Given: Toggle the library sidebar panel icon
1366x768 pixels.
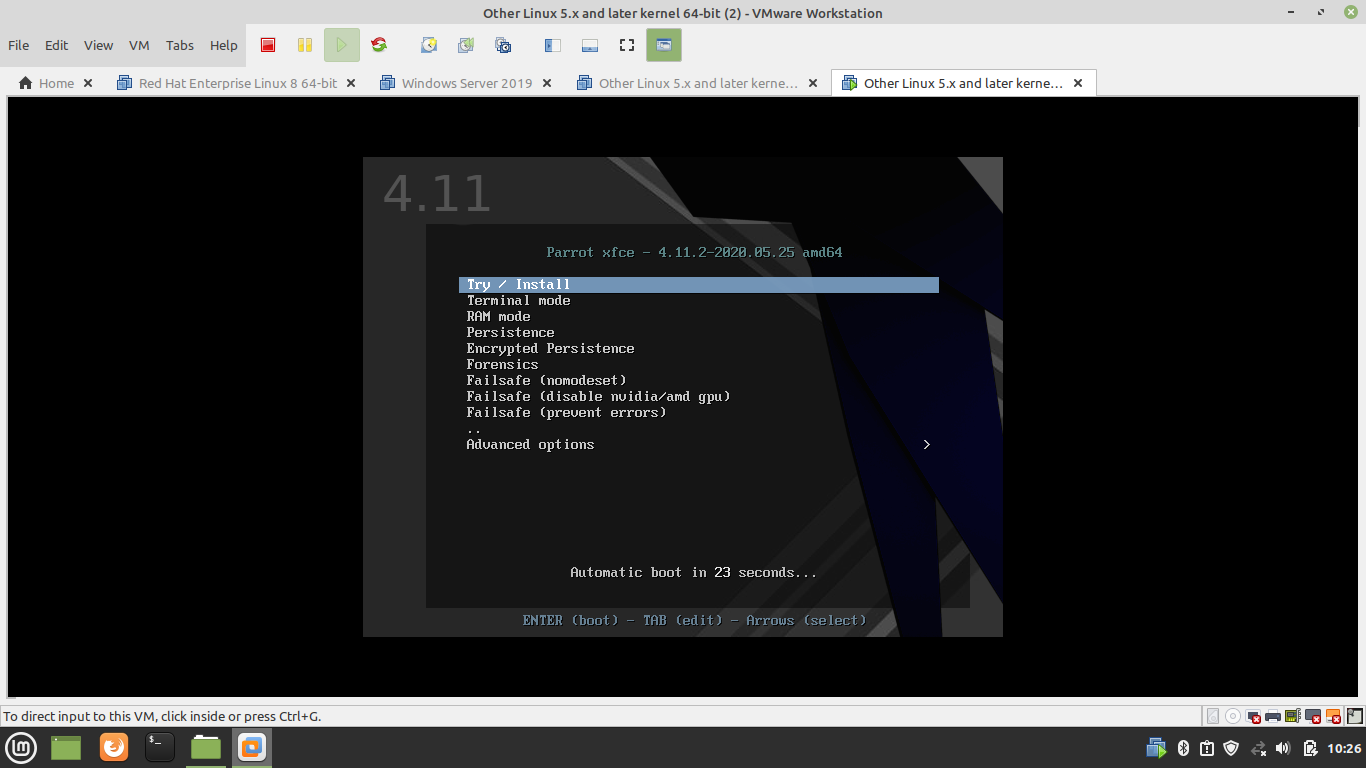Looking at the screenshot, I should coord(553,45).
